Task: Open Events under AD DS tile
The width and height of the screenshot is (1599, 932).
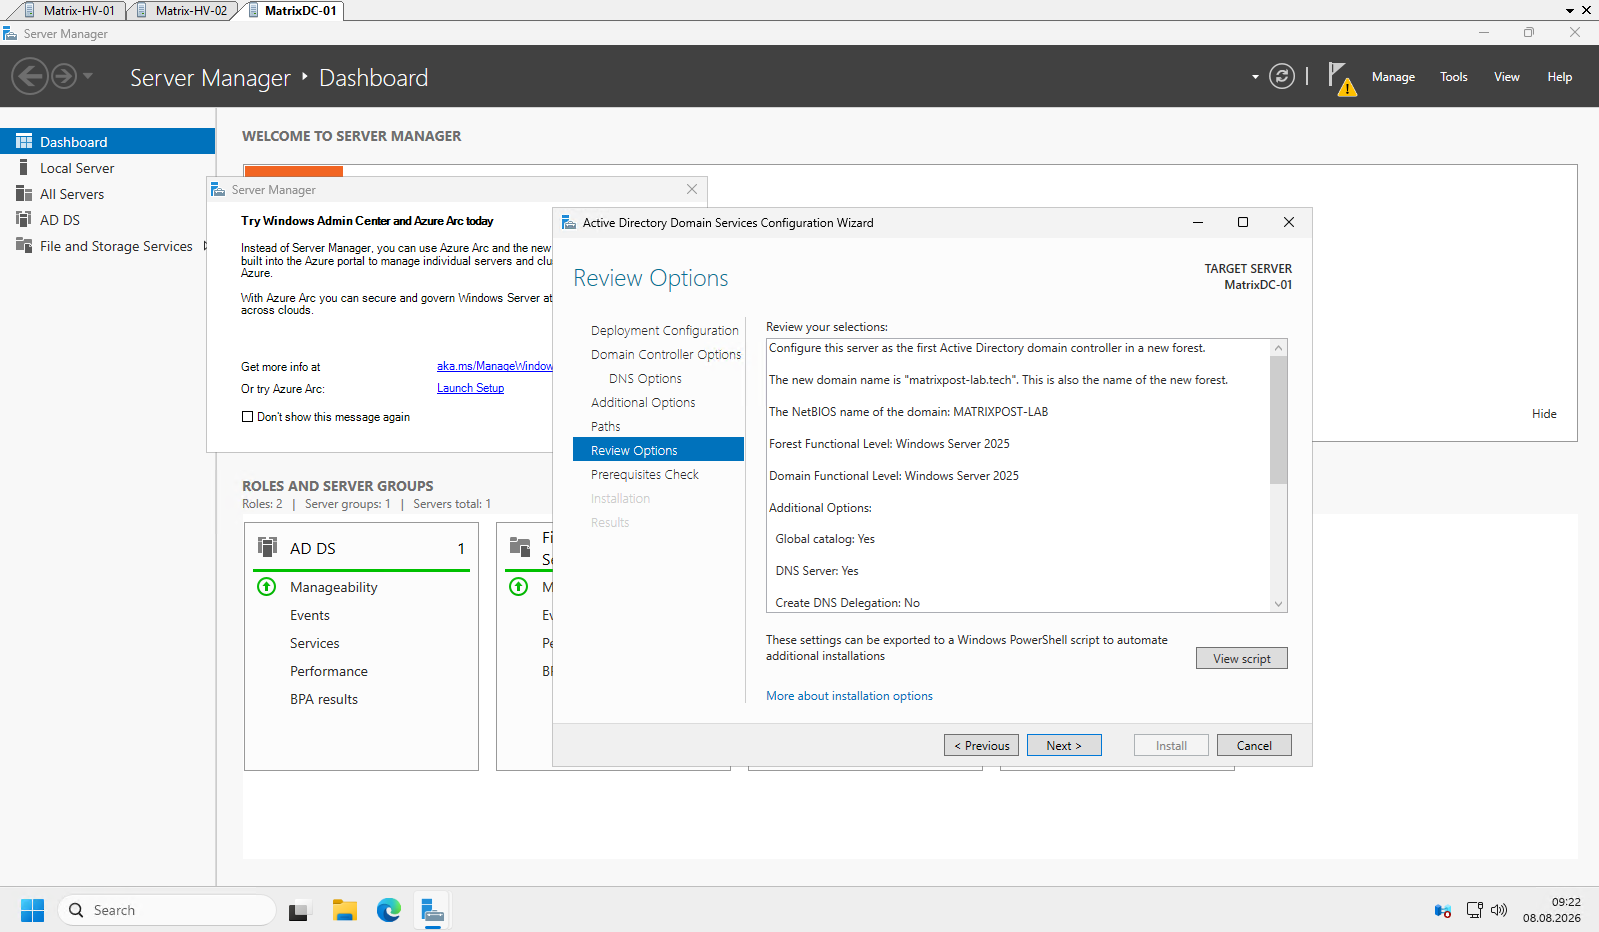Action: [310, 615]
